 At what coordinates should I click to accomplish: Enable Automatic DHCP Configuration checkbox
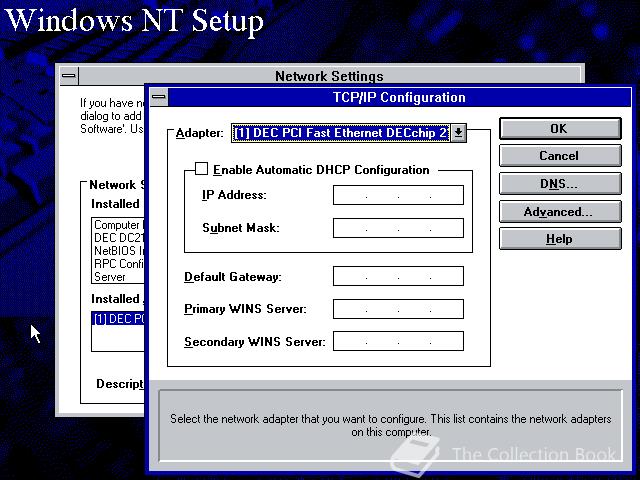(x=201, y=169)
